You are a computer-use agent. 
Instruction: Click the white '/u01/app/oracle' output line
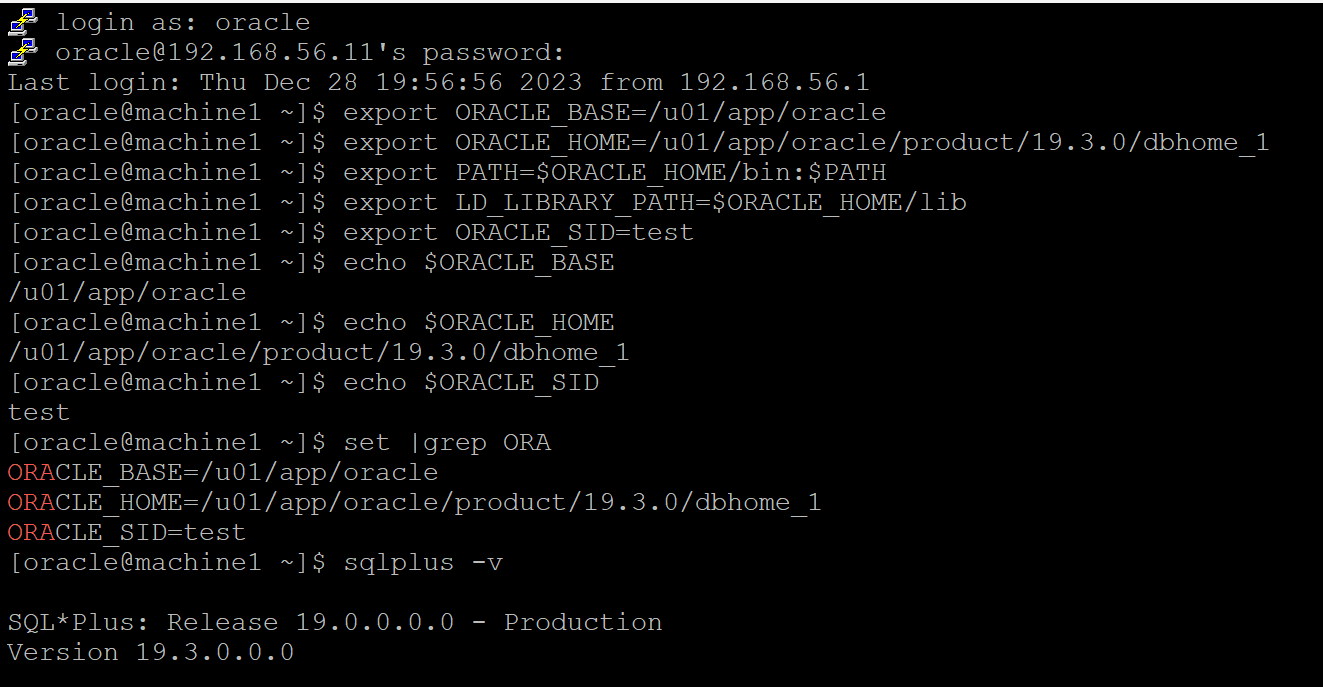click(127, 292)
